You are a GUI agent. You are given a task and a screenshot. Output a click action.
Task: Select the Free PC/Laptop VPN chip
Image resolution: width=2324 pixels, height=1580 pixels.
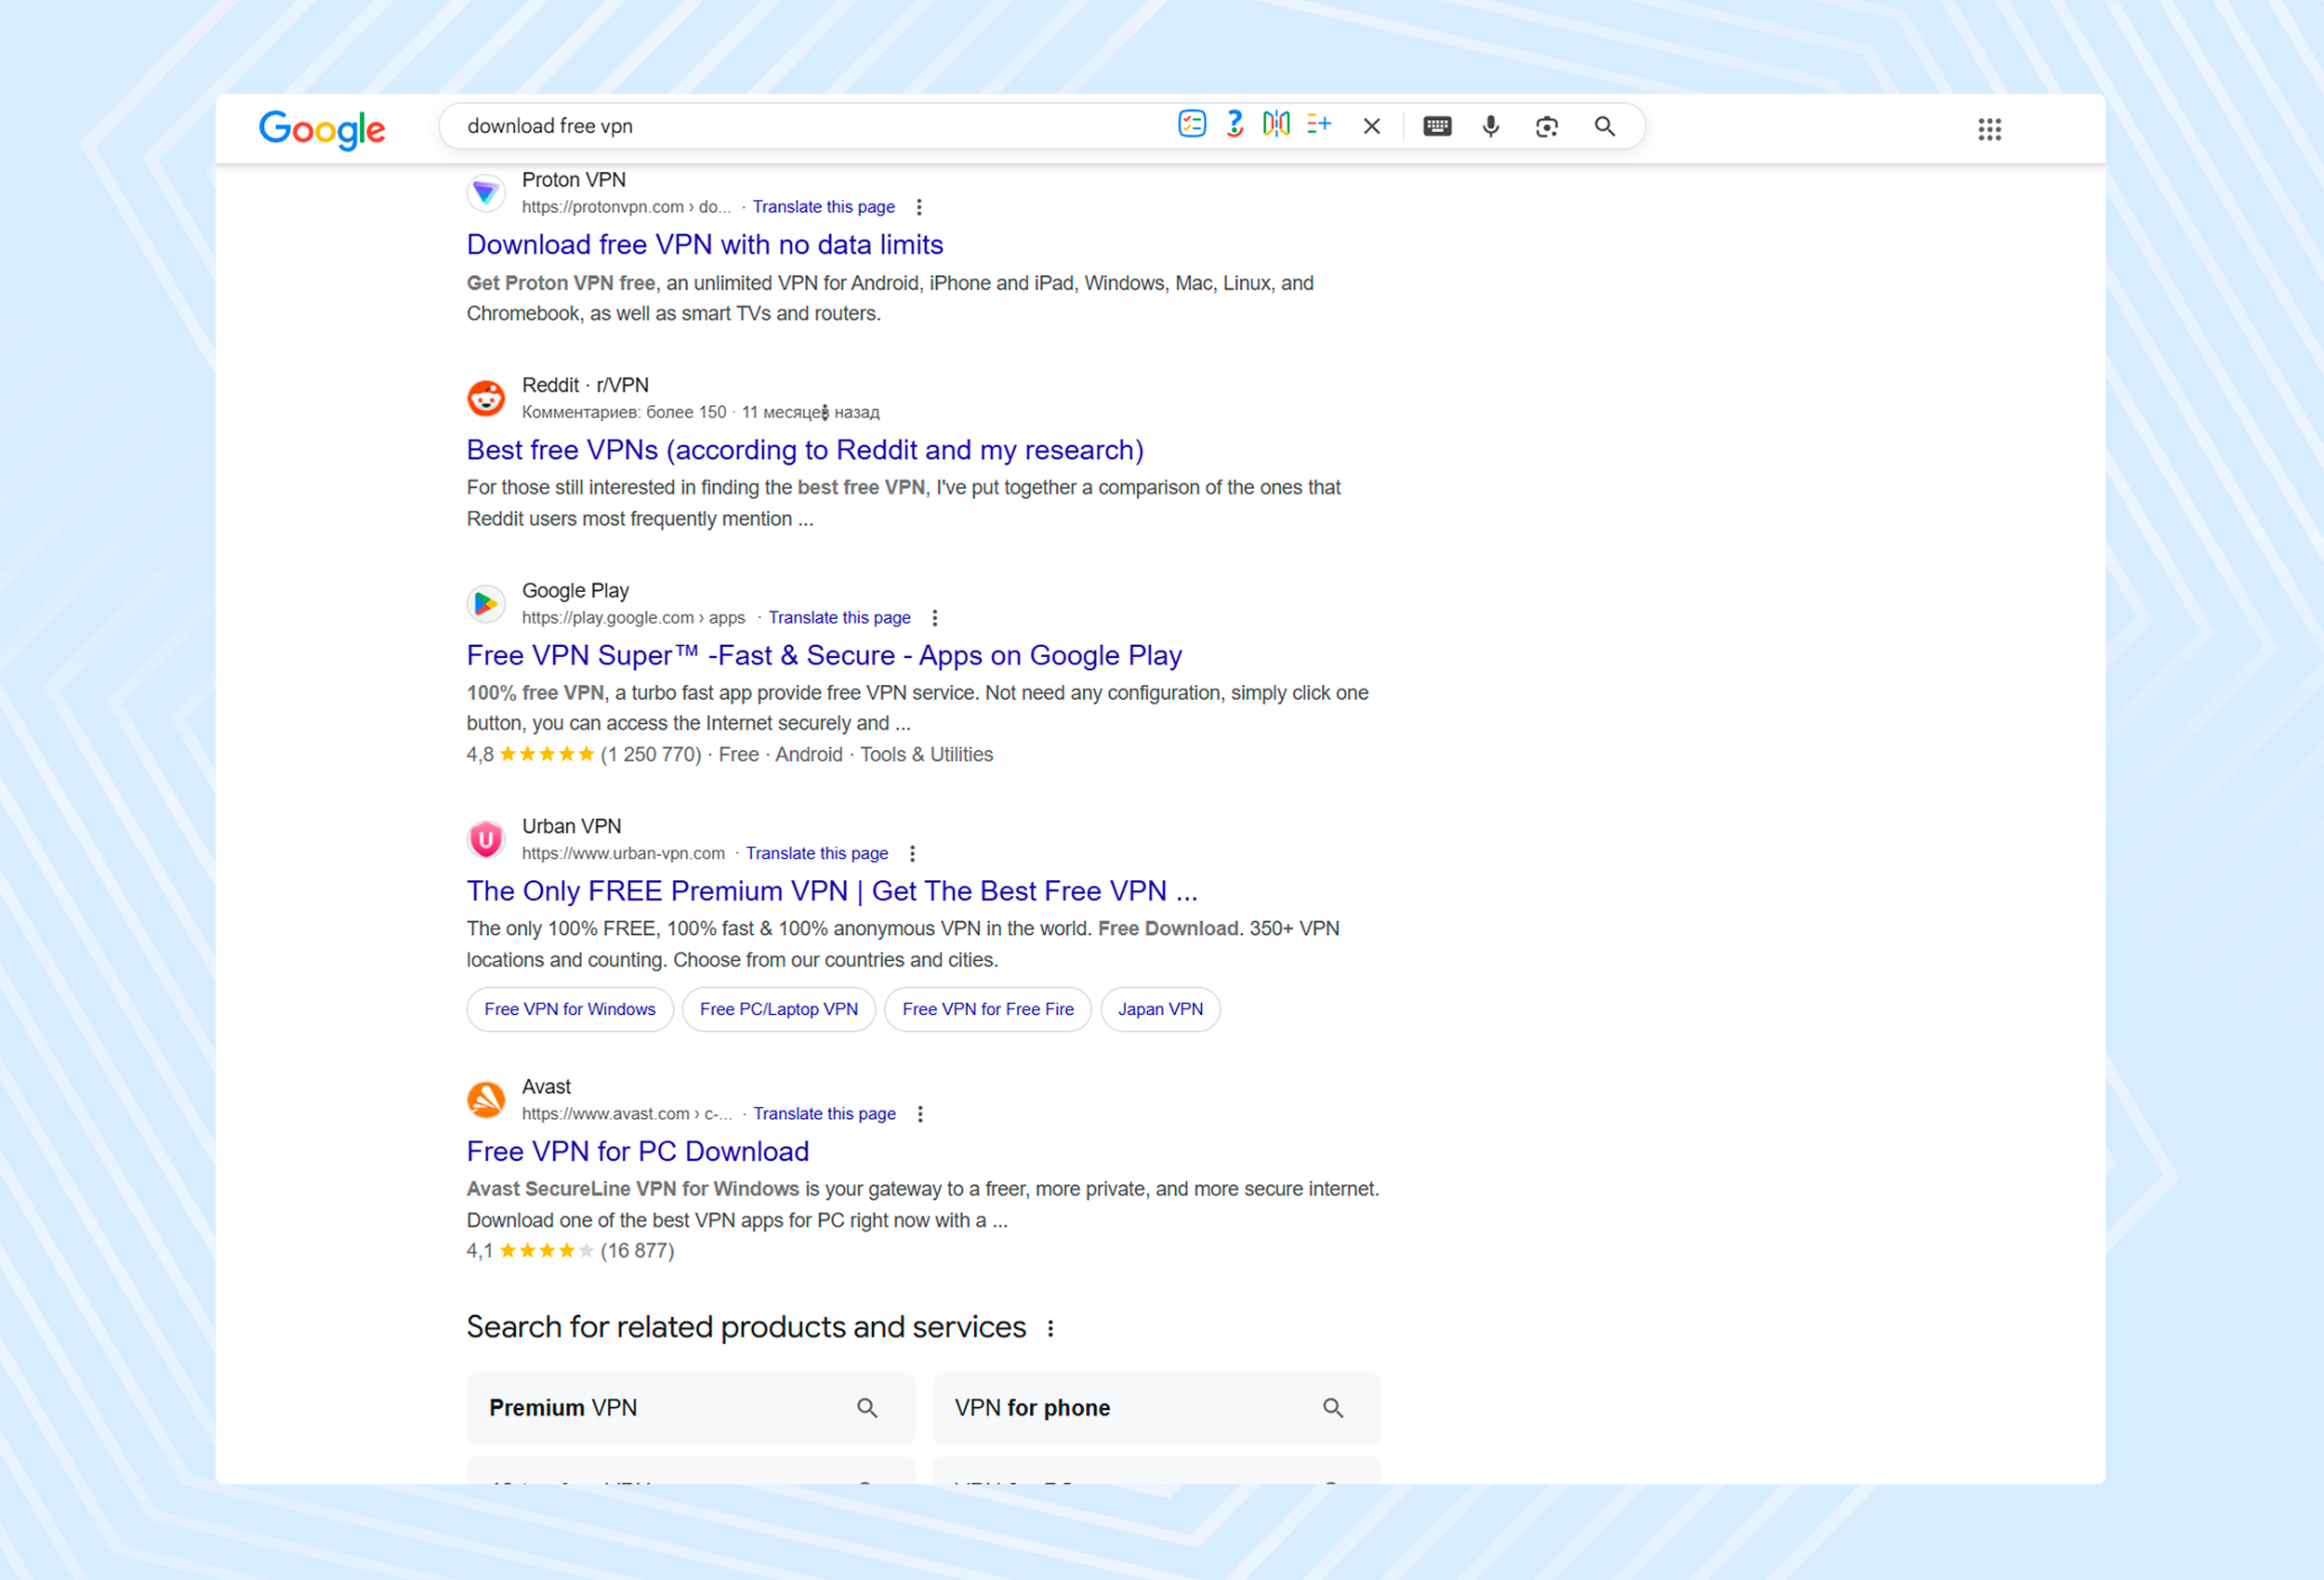[x=779, y=1009]
